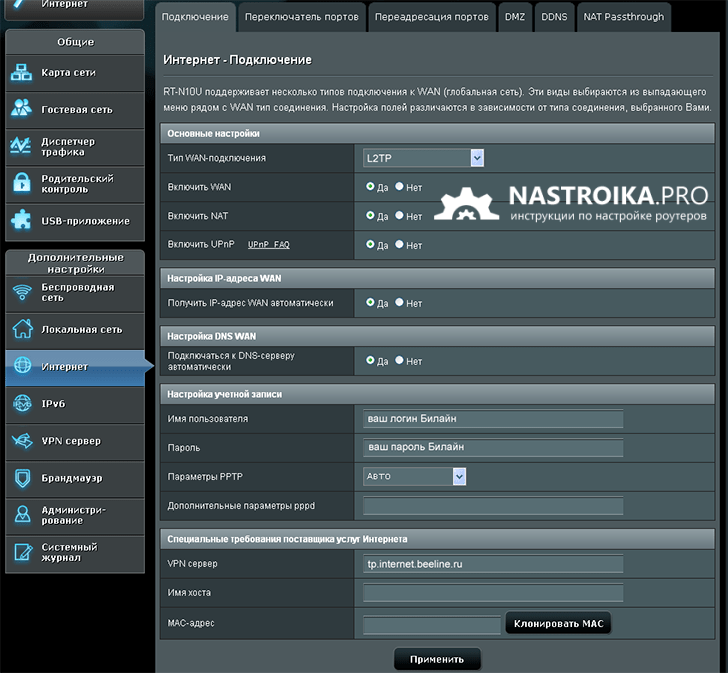Open the USB-приложение puzzle icon
728x673 pixels.
point(21,220)
